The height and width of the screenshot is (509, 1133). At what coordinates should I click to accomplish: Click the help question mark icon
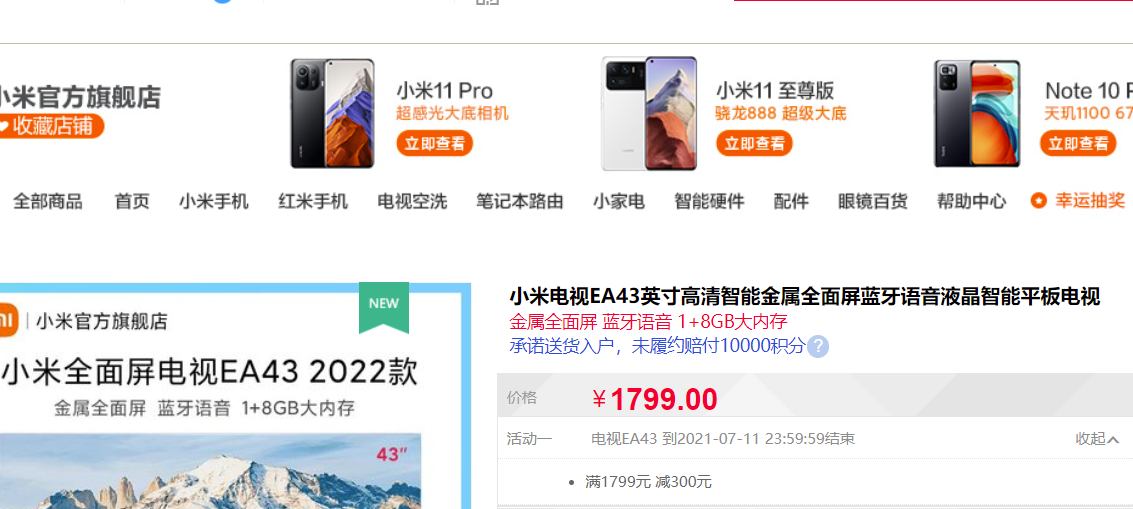coord(818,346)
